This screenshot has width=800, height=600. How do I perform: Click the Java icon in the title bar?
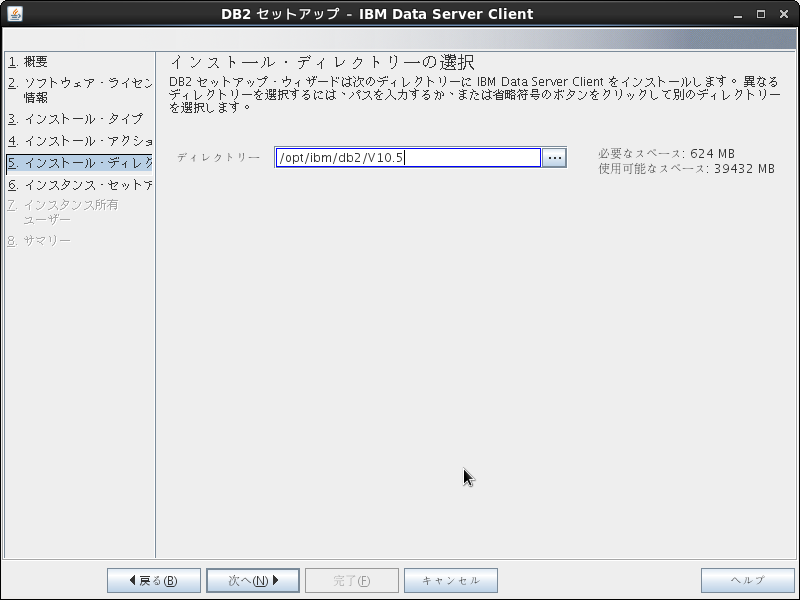click(15, 14)
